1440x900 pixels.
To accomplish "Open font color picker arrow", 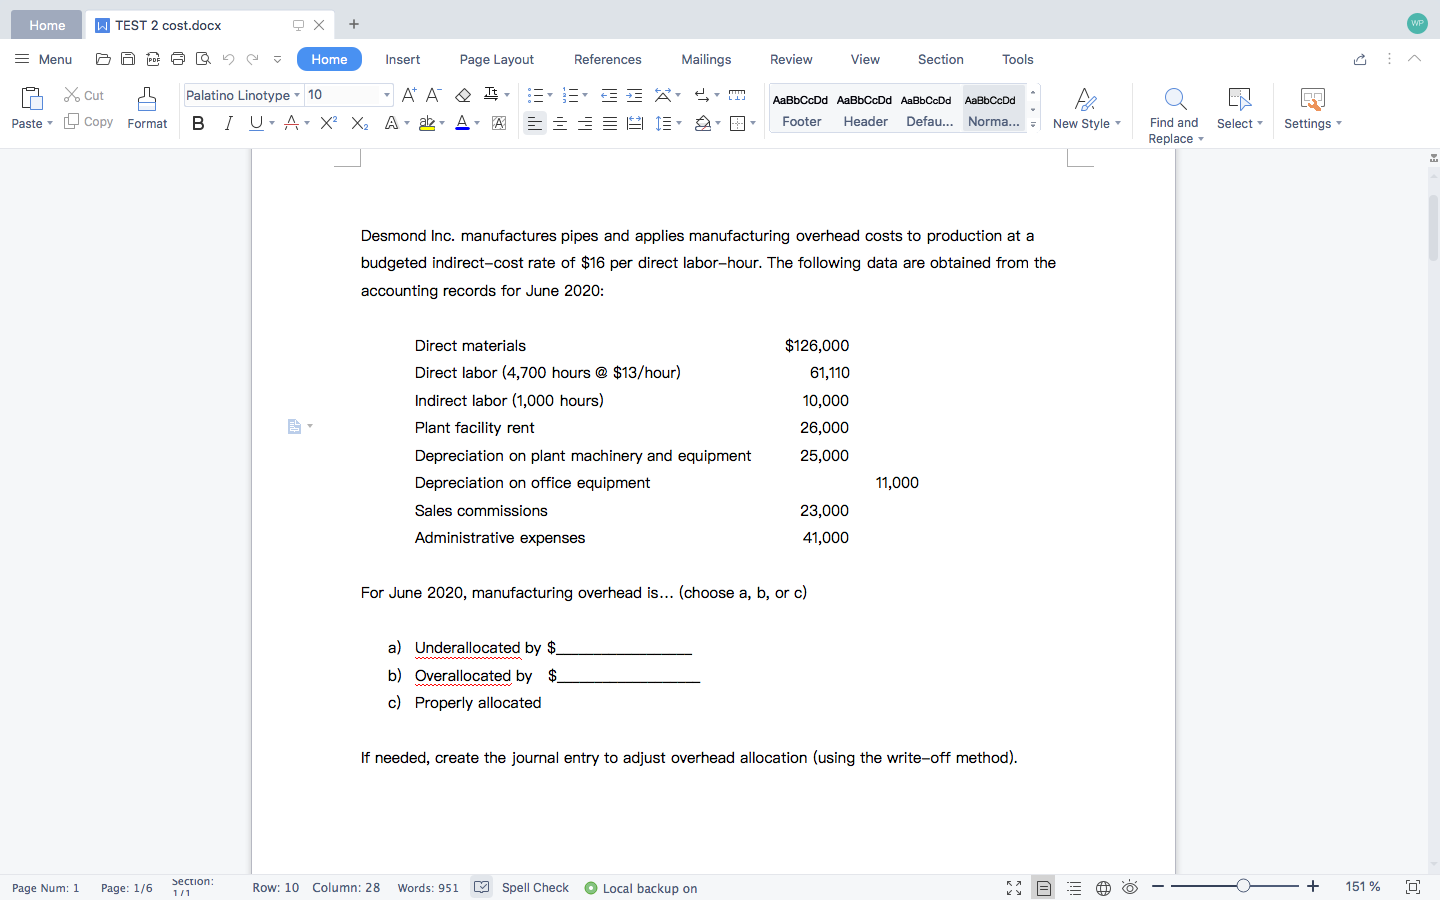I will [x=477, y=123].
